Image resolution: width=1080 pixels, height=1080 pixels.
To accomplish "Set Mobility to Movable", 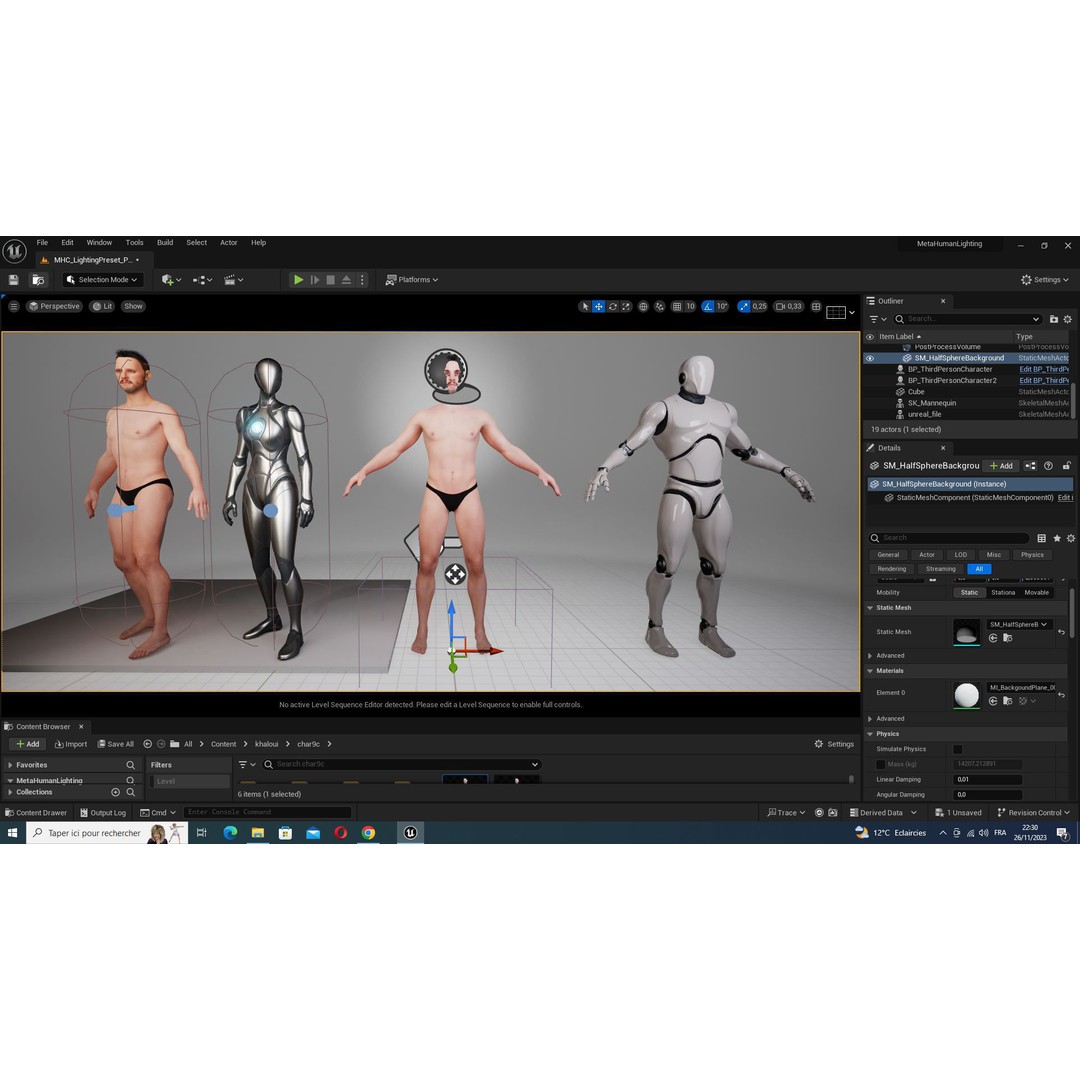I will pyautogui.click(x=1037, y=592).
